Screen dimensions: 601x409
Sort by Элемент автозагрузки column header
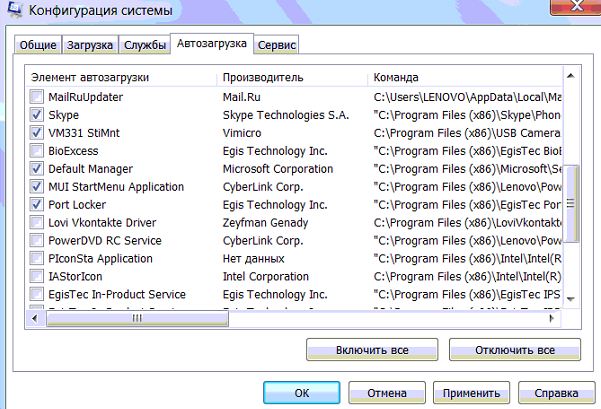tap(122, 77)
